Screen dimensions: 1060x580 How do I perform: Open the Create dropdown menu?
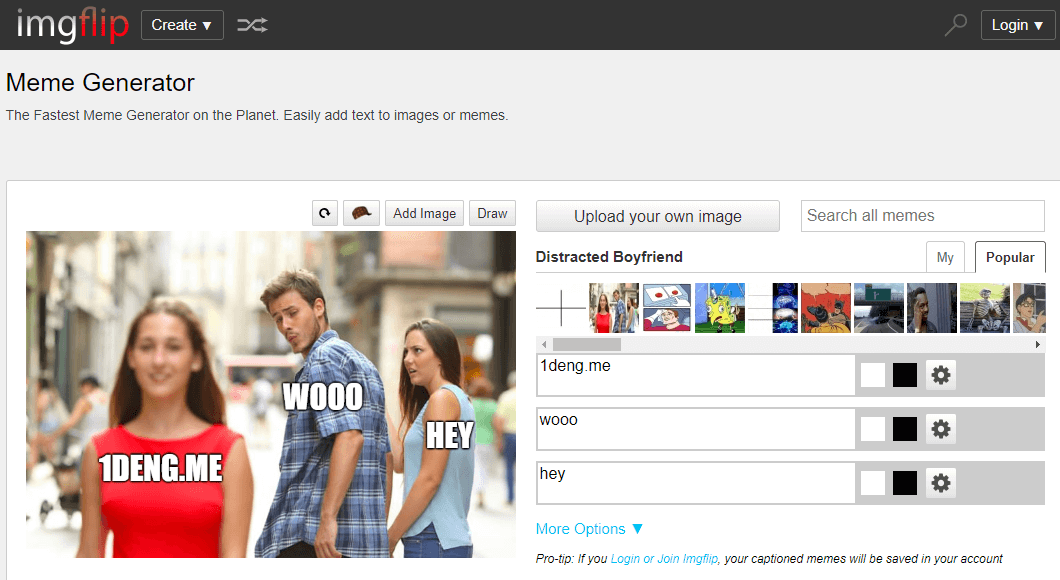182,25
